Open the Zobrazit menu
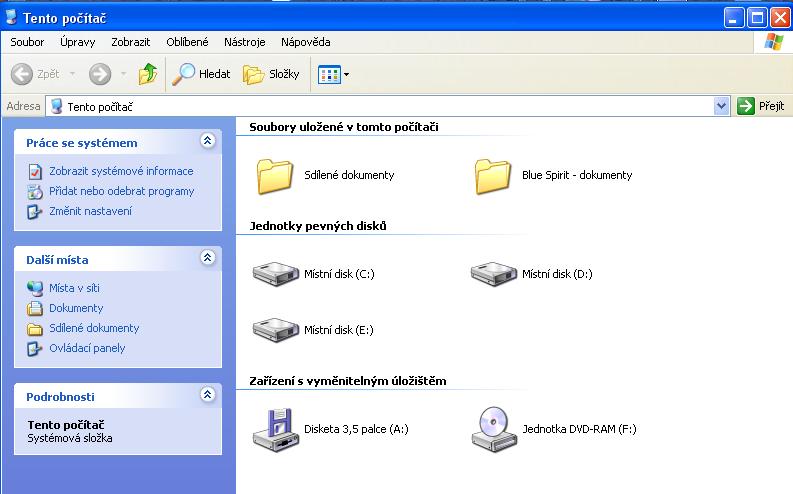 [x=132, y=42]
